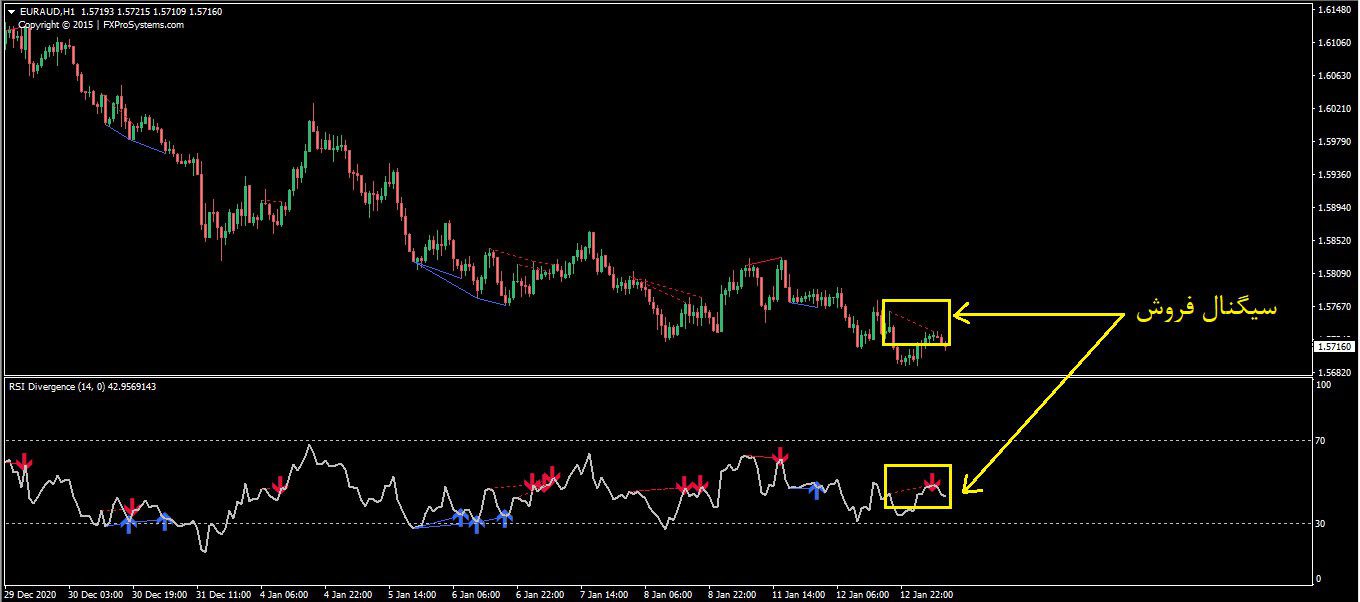Click the topmost red arrow at far left

23,463
